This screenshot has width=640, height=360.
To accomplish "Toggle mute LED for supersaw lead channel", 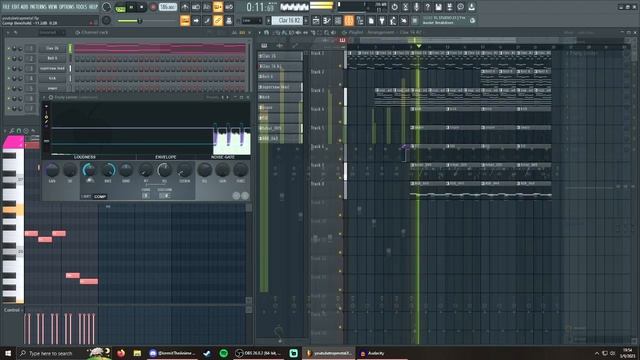I will coord(9,68).
